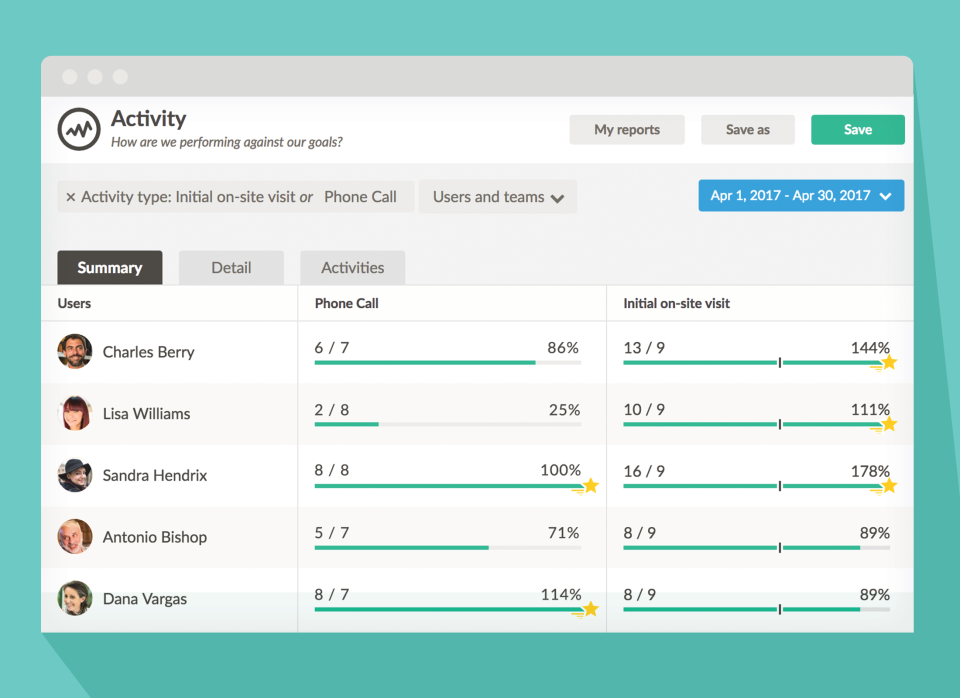Image resolution: width=960 pixels, height=698 pixels.
Task: Click the Save as button
Action: coord(747,130)
